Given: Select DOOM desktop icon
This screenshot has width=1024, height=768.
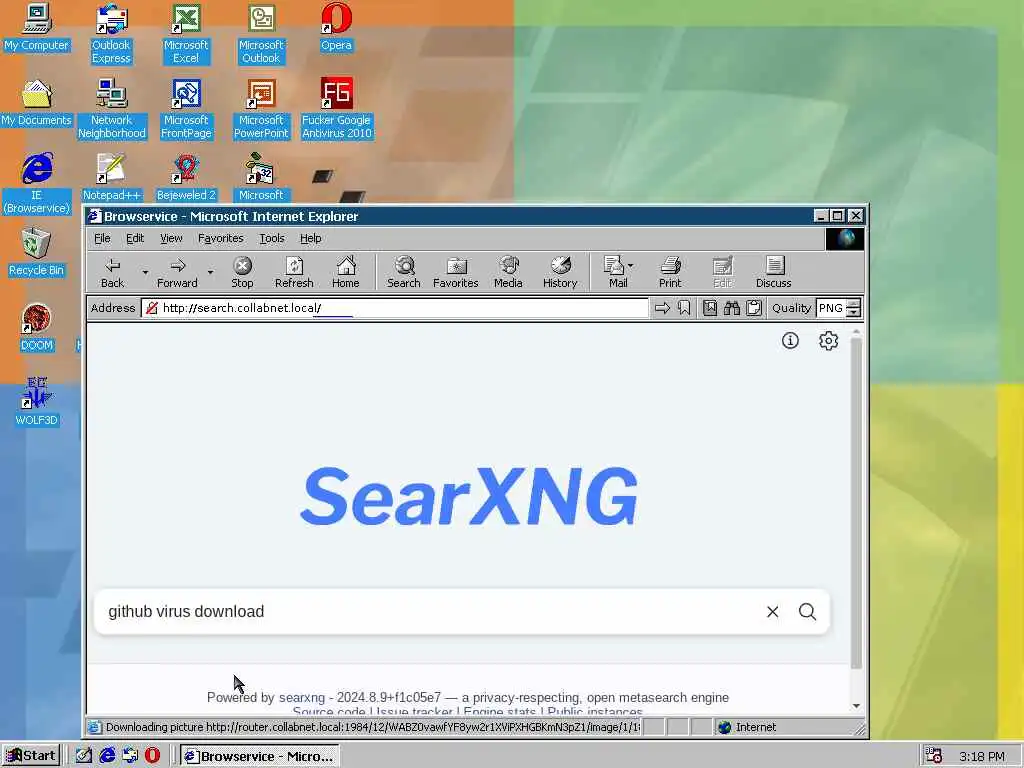Looking at the screenshot, I should point(36,328).
